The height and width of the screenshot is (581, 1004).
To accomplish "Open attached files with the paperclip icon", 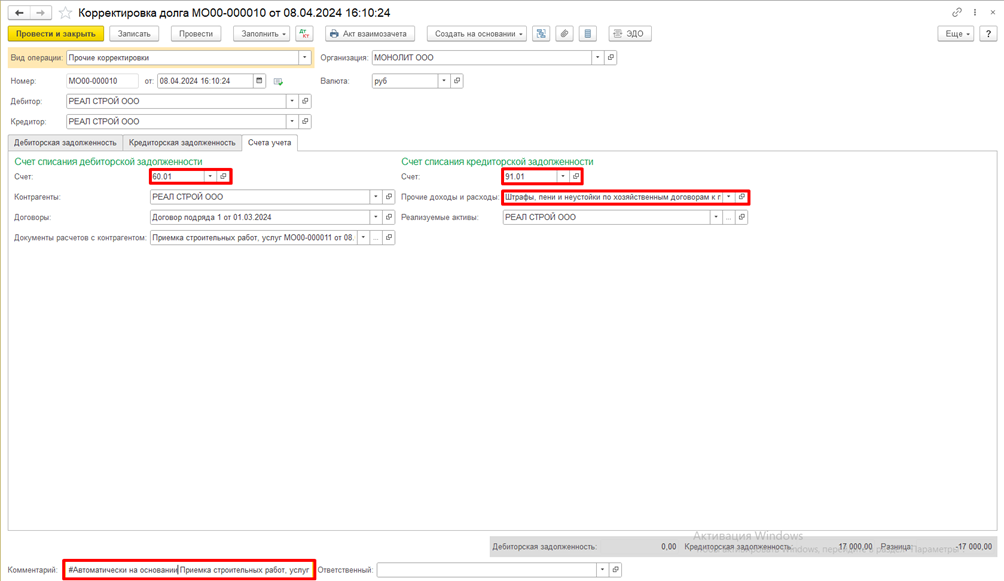I will tap(564, 34).
